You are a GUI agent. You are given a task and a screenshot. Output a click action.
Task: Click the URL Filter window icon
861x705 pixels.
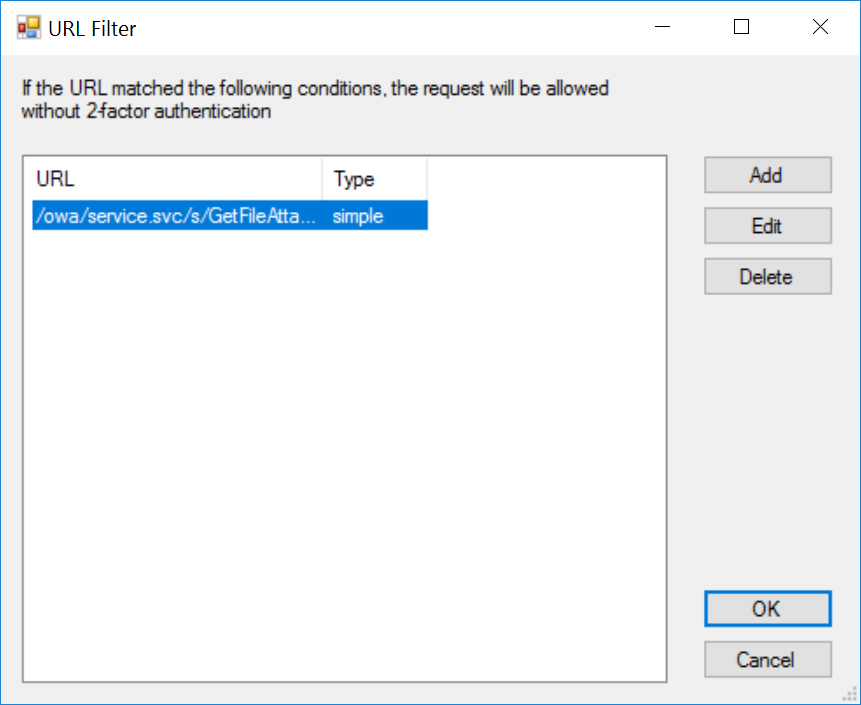28,28
